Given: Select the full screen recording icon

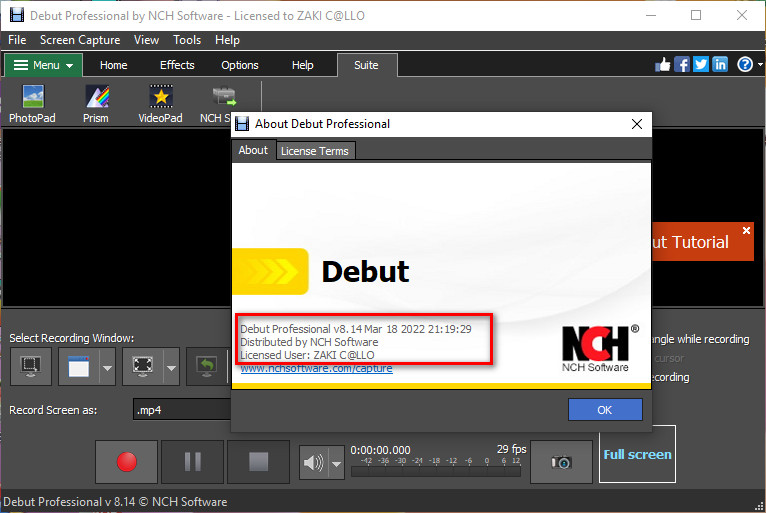Looking at the screenshot, I should pos(143,366).
